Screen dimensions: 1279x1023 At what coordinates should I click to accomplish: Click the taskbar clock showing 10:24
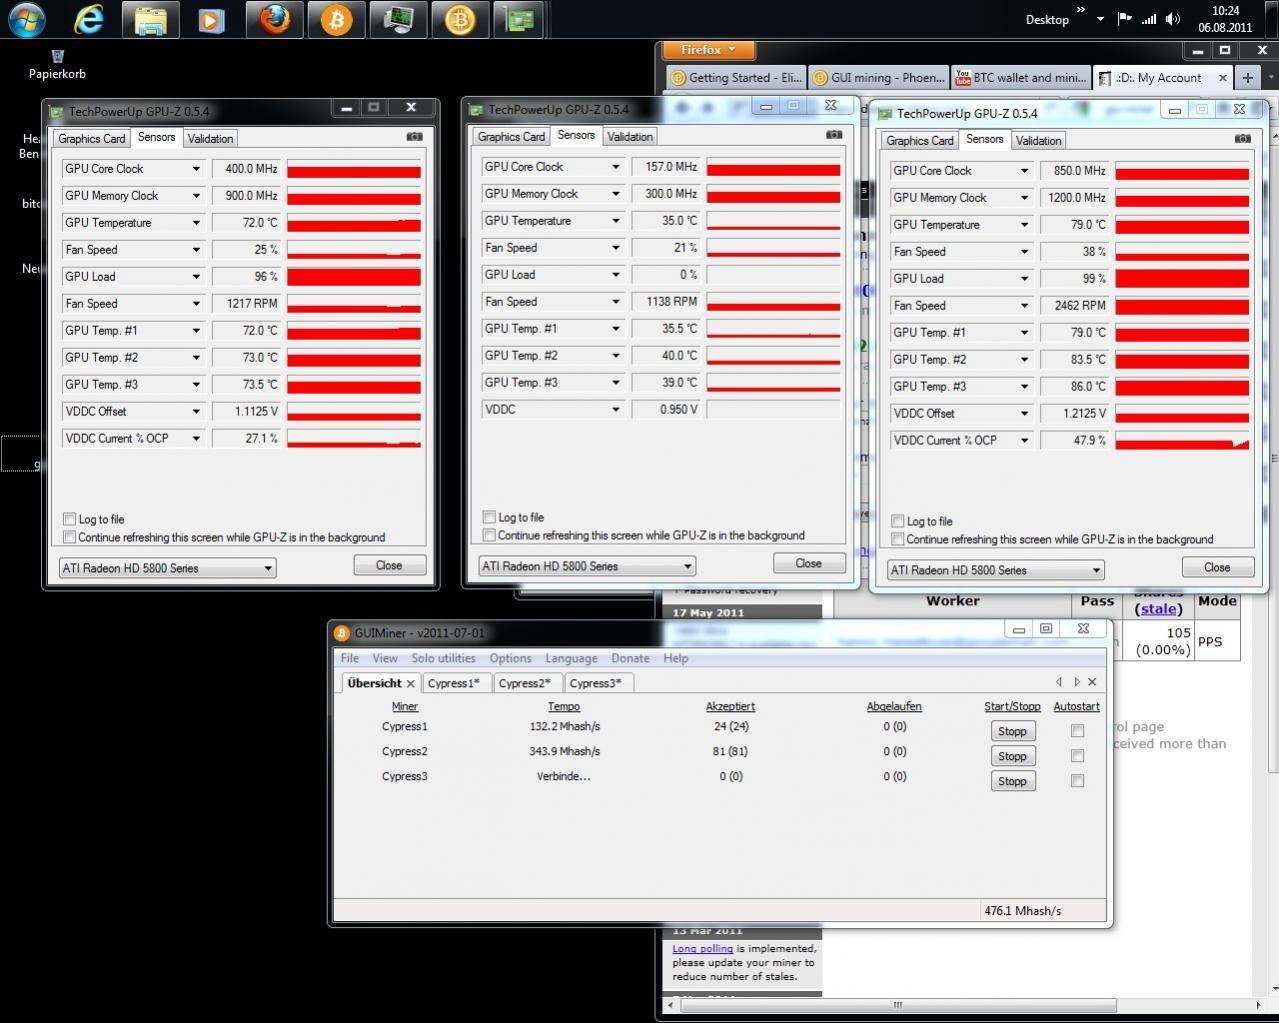1225,19
